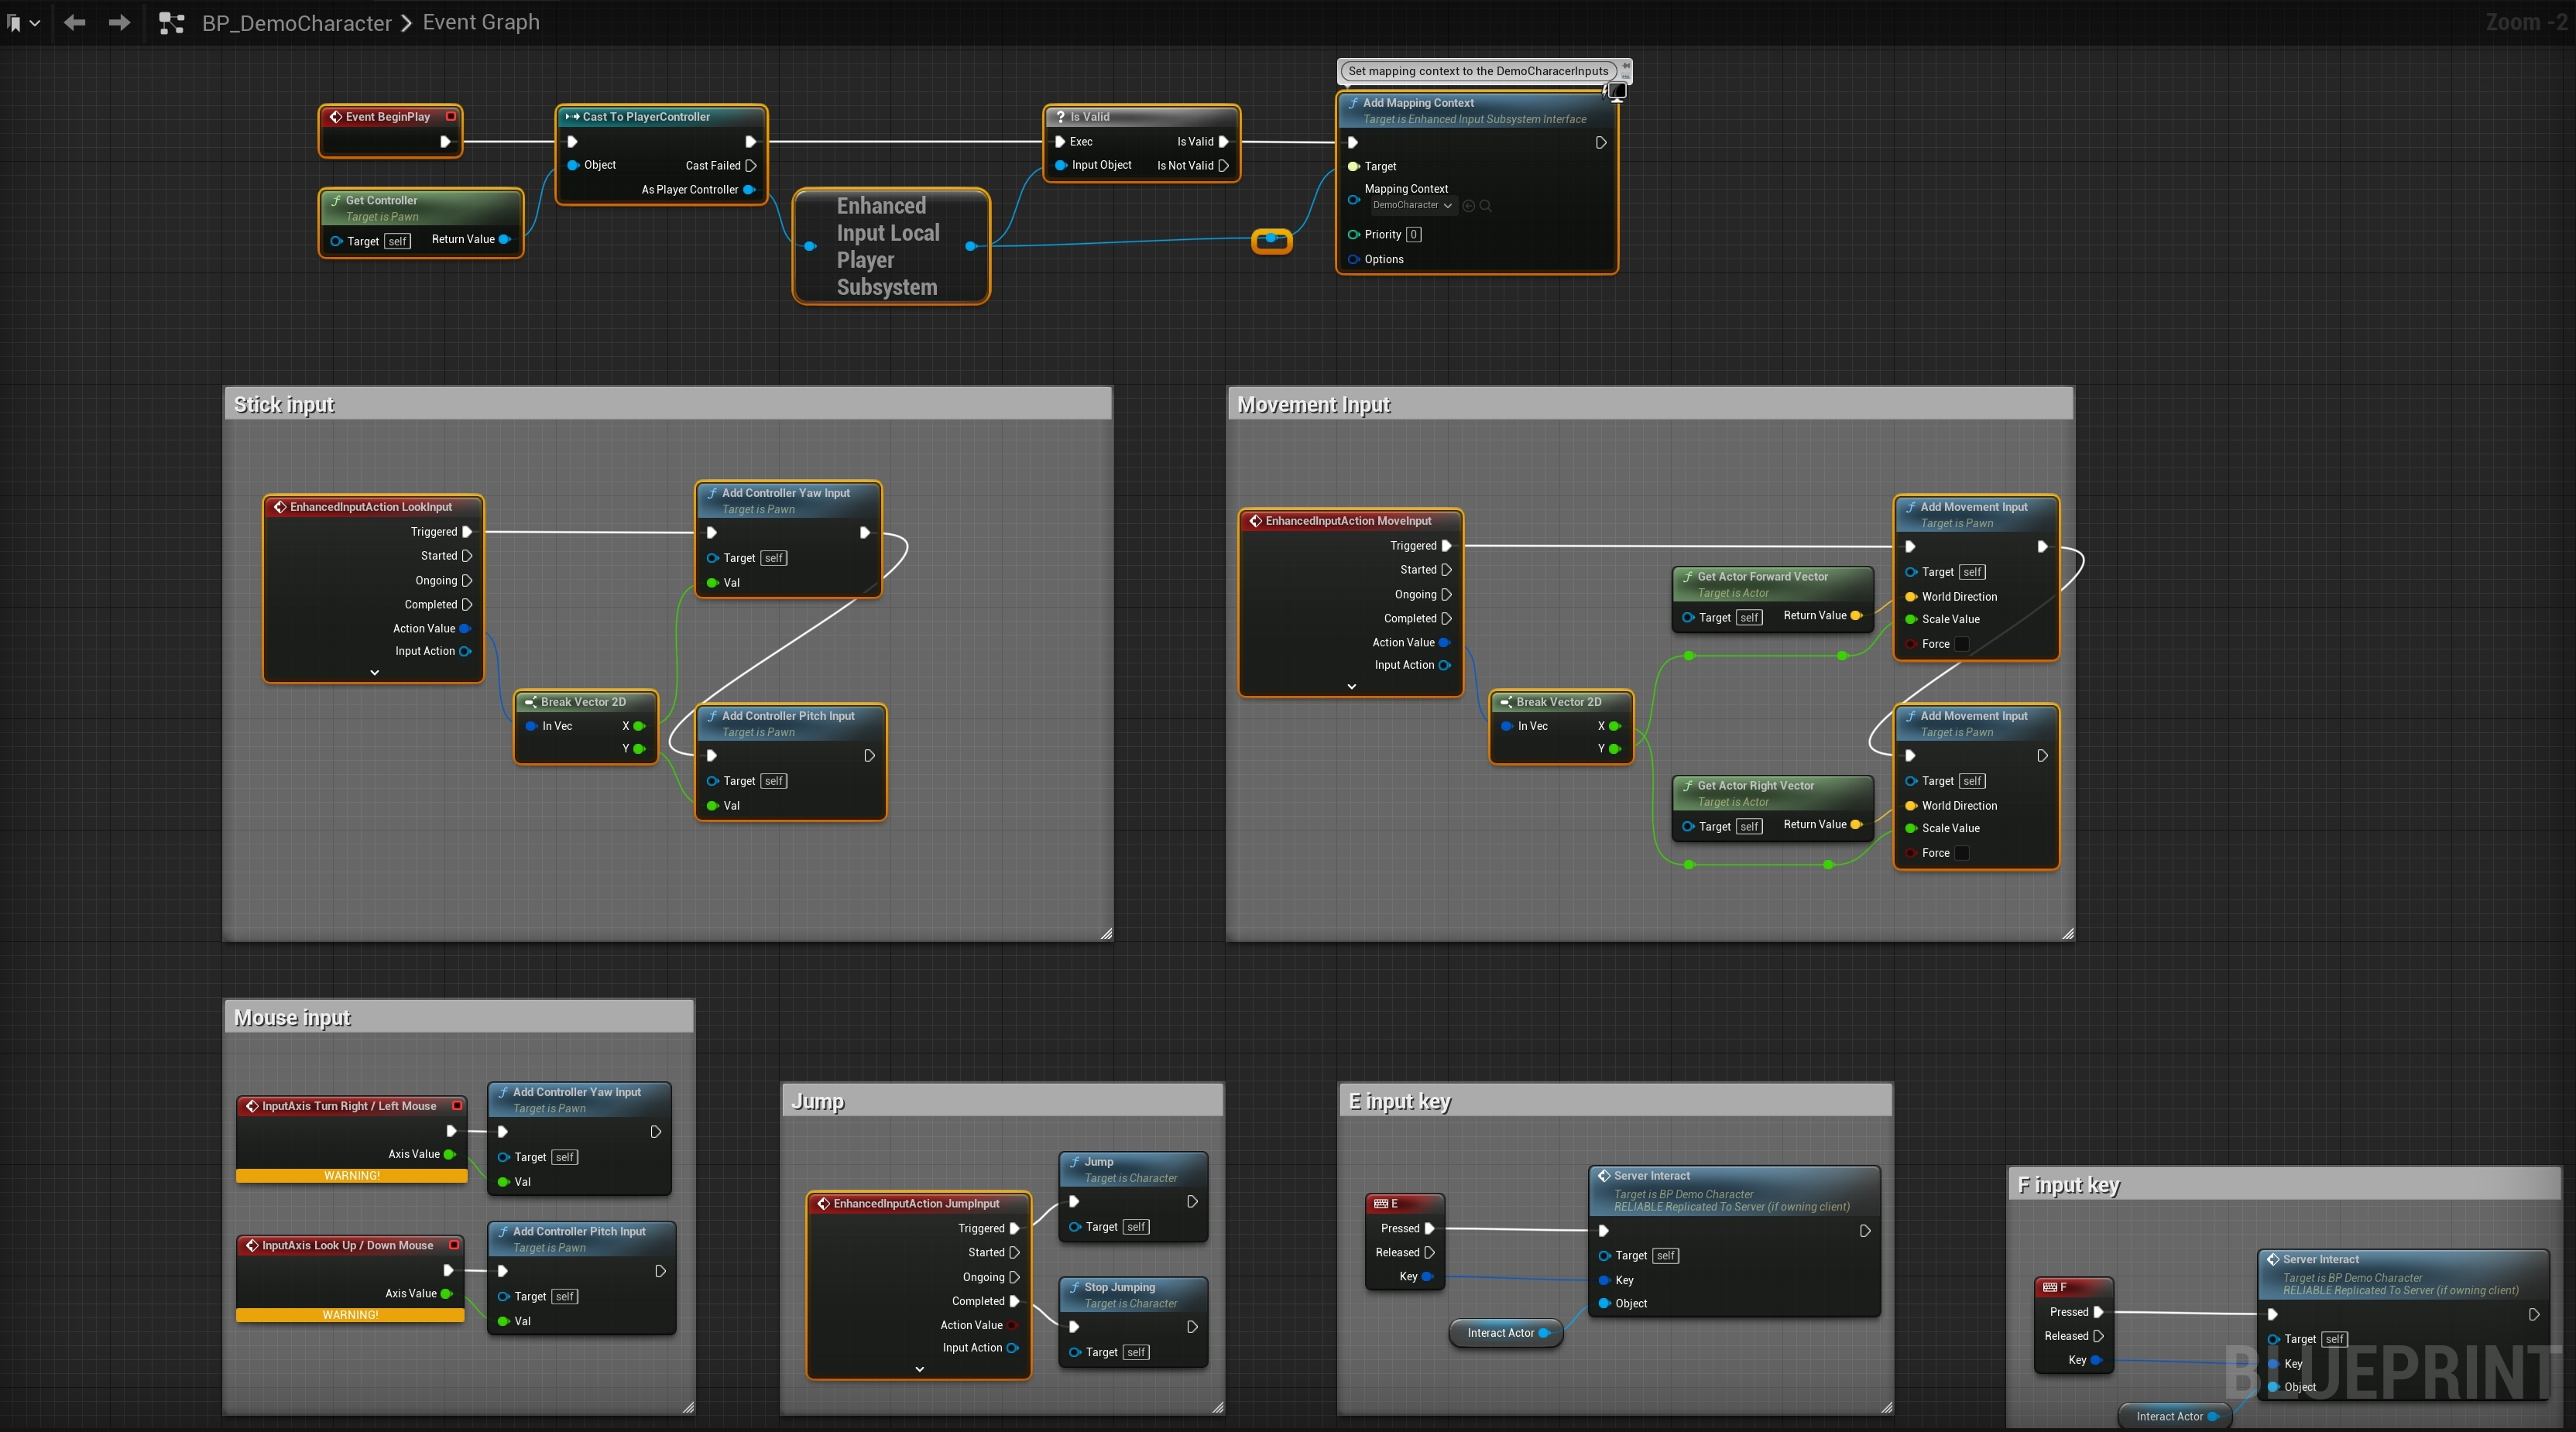Click the navigate back arrow
2576x1432 pixels.
74,22
